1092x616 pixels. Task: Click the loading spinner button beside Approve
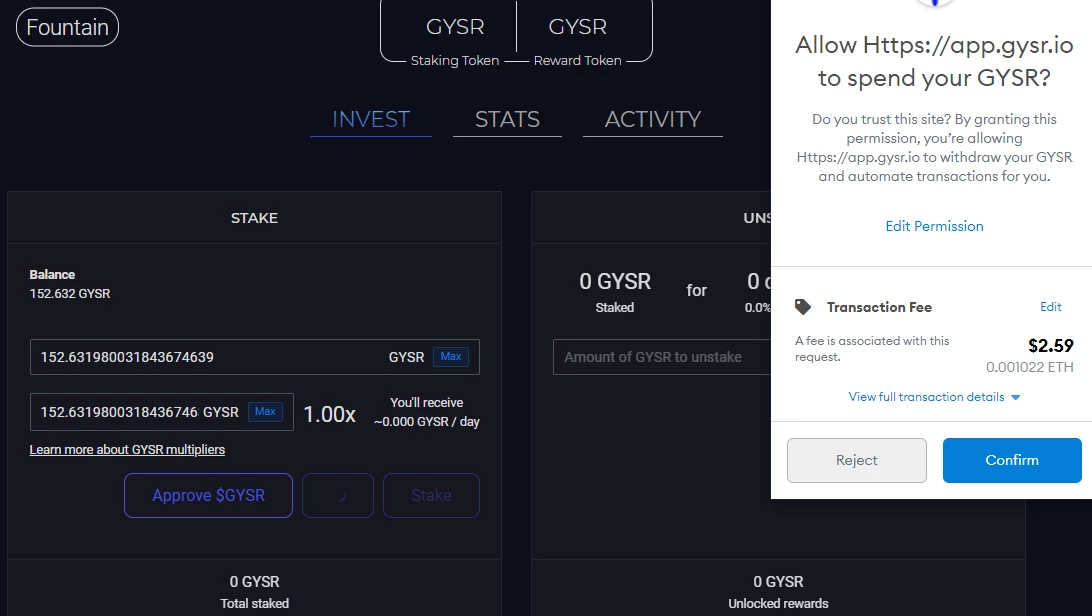[338, 496]
